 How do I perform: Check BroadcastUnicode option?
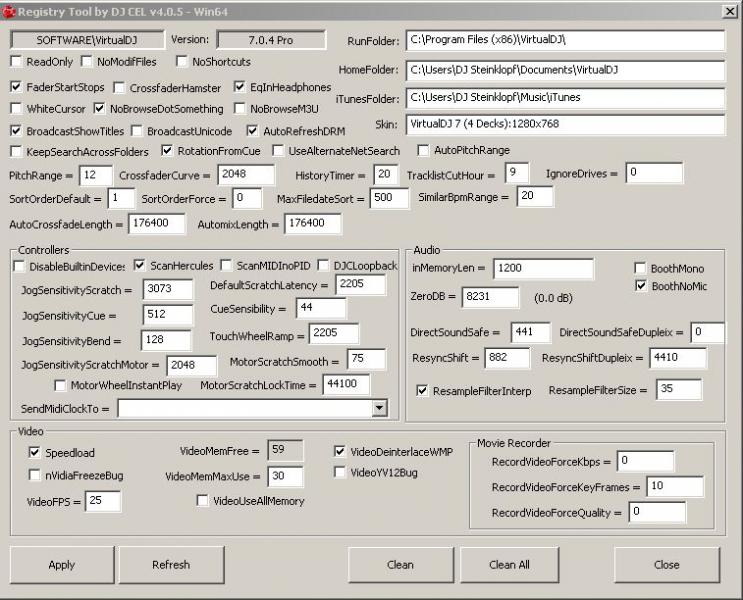coord(137,131)
